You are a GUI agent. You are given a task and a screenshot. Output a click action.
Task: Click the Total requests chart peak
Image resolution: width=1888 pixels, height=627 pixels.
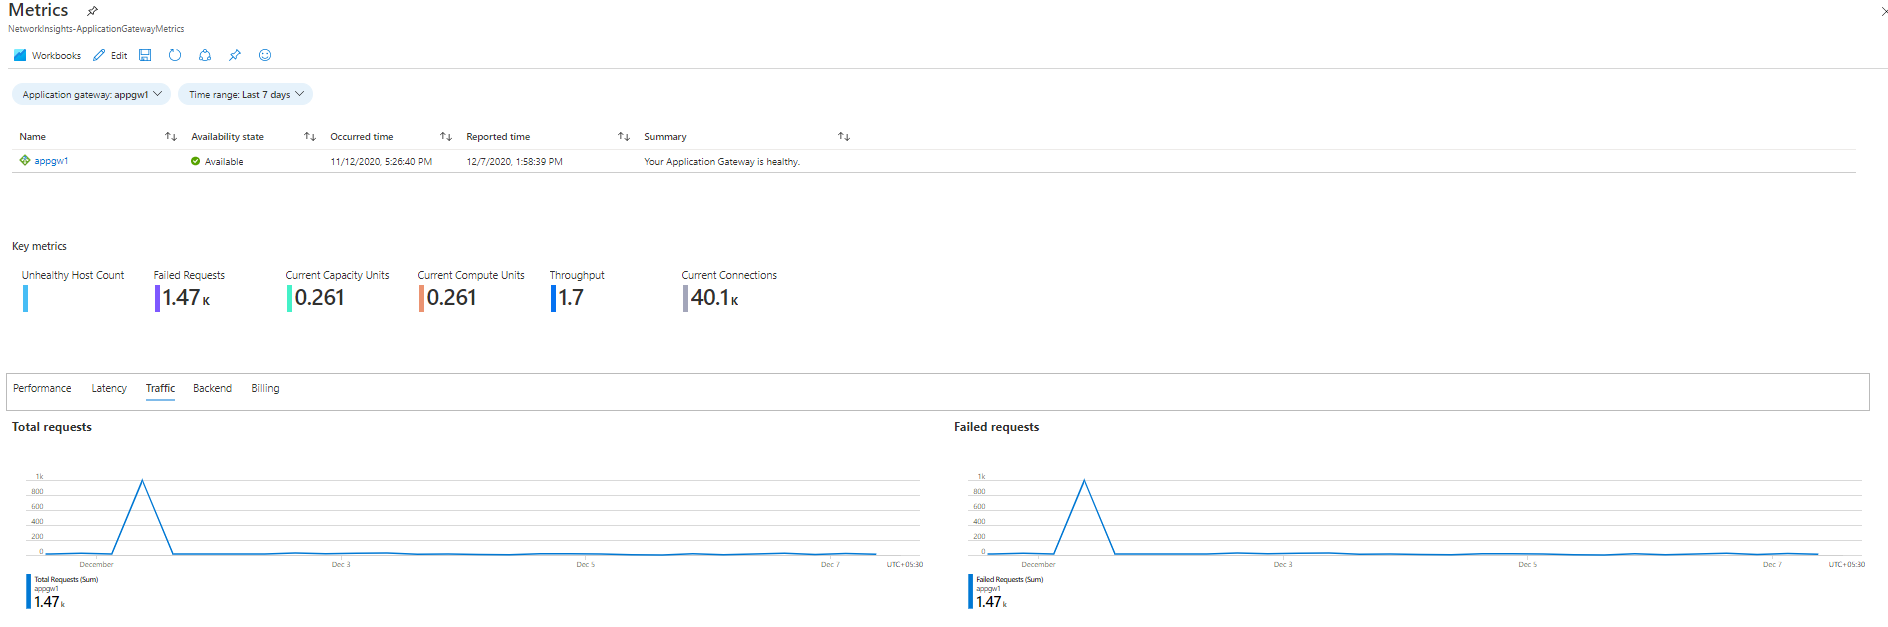[x=142, y=481]
